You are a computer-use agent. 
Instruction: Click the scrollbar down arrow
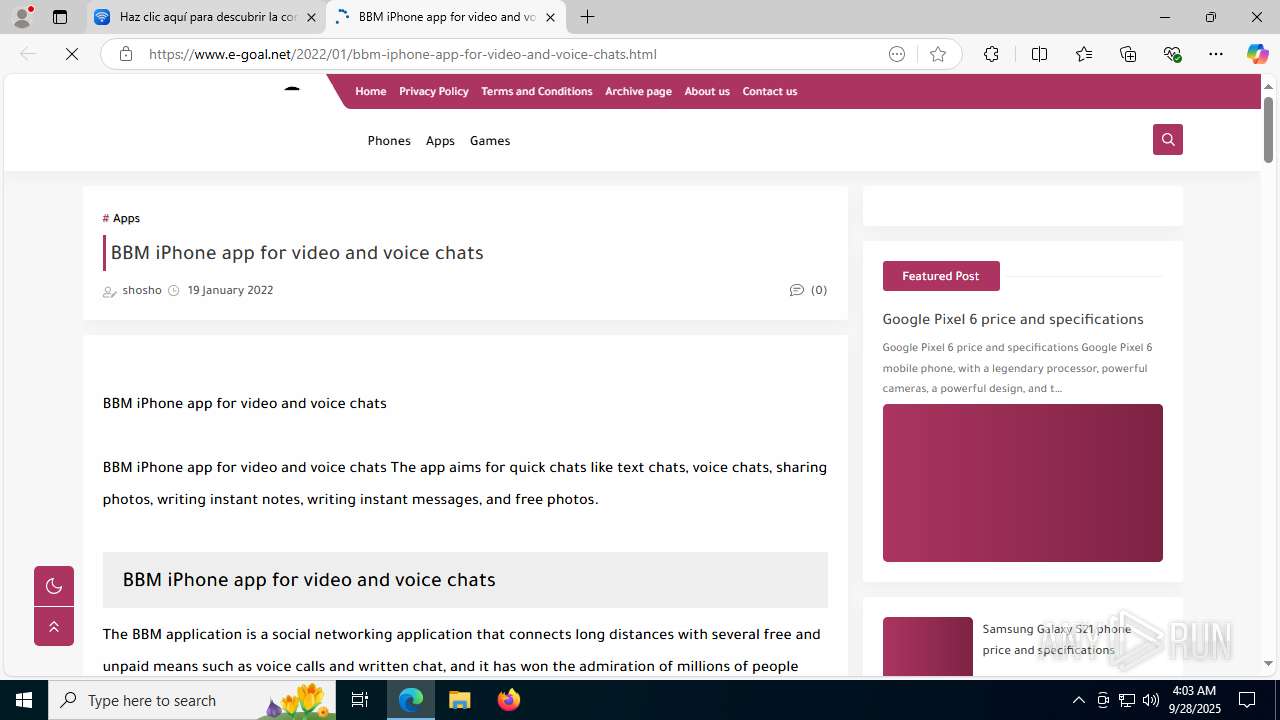(x=1268, y=663)
